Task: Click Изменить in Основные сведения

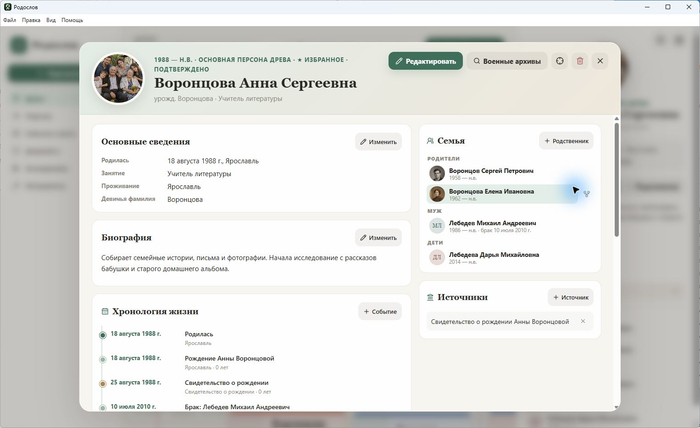Action: 379,142
